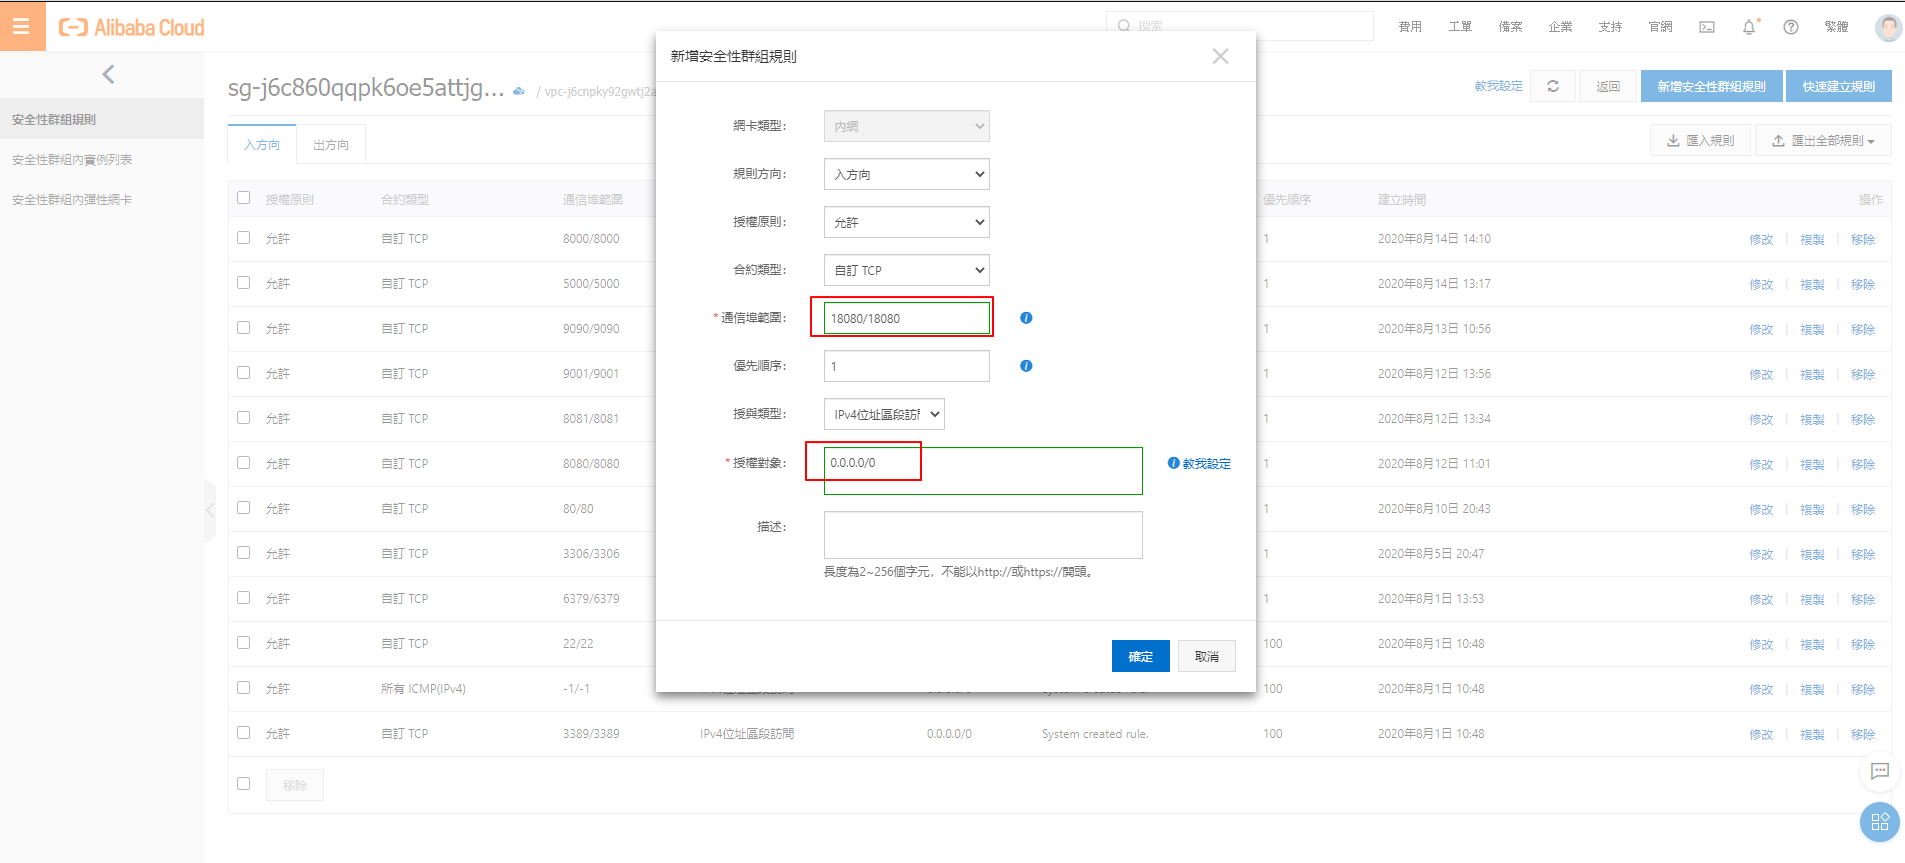Click the 新增安全性群組規則 button

pyautogui.click(x=1712, y=86)
